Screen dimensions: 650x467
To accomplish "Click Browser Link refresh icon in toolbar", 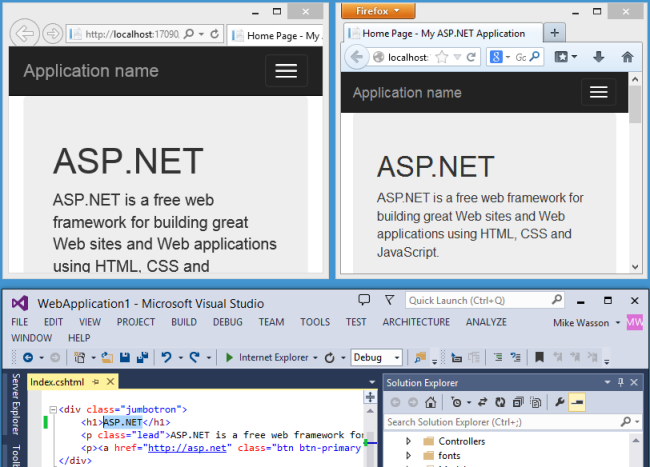I will point(330,357).
